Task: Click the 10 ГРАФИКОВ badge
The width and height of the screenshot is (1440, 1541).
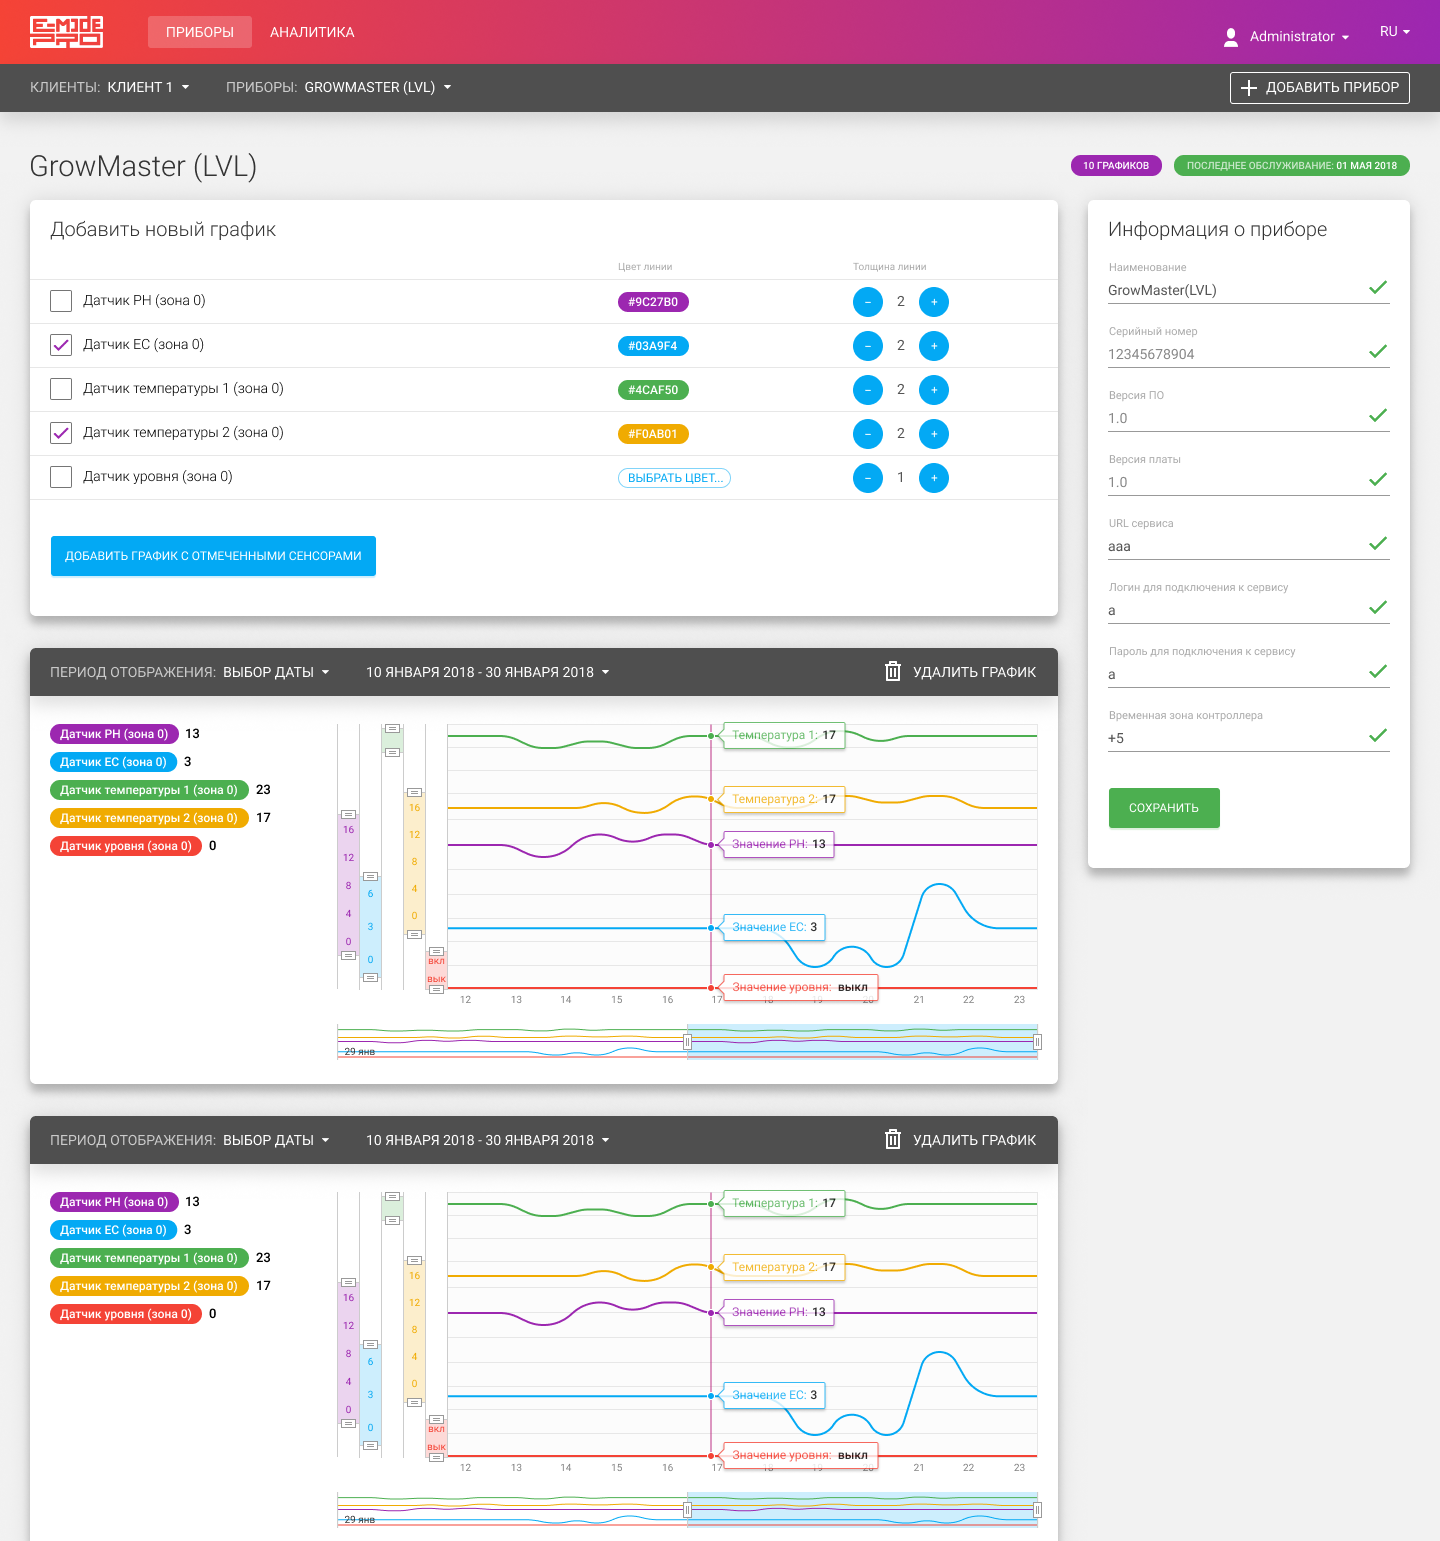Action: [1116, 166]
